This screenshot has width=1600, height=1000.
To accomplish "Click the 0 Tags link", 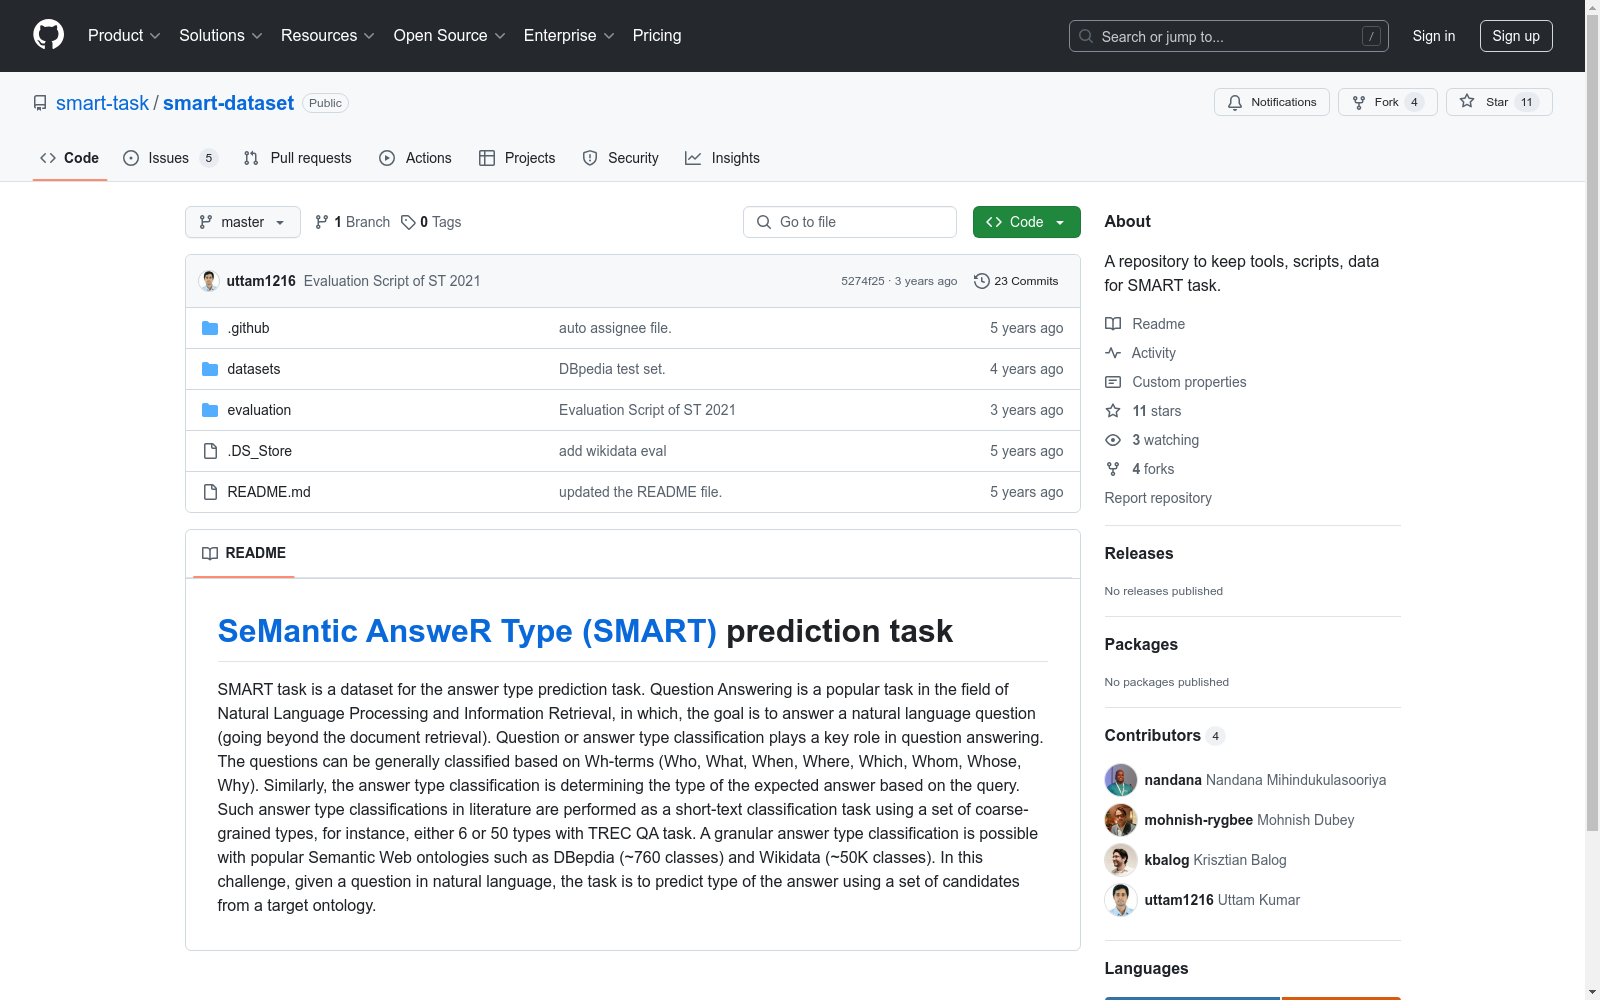I will tap(431, 222).
